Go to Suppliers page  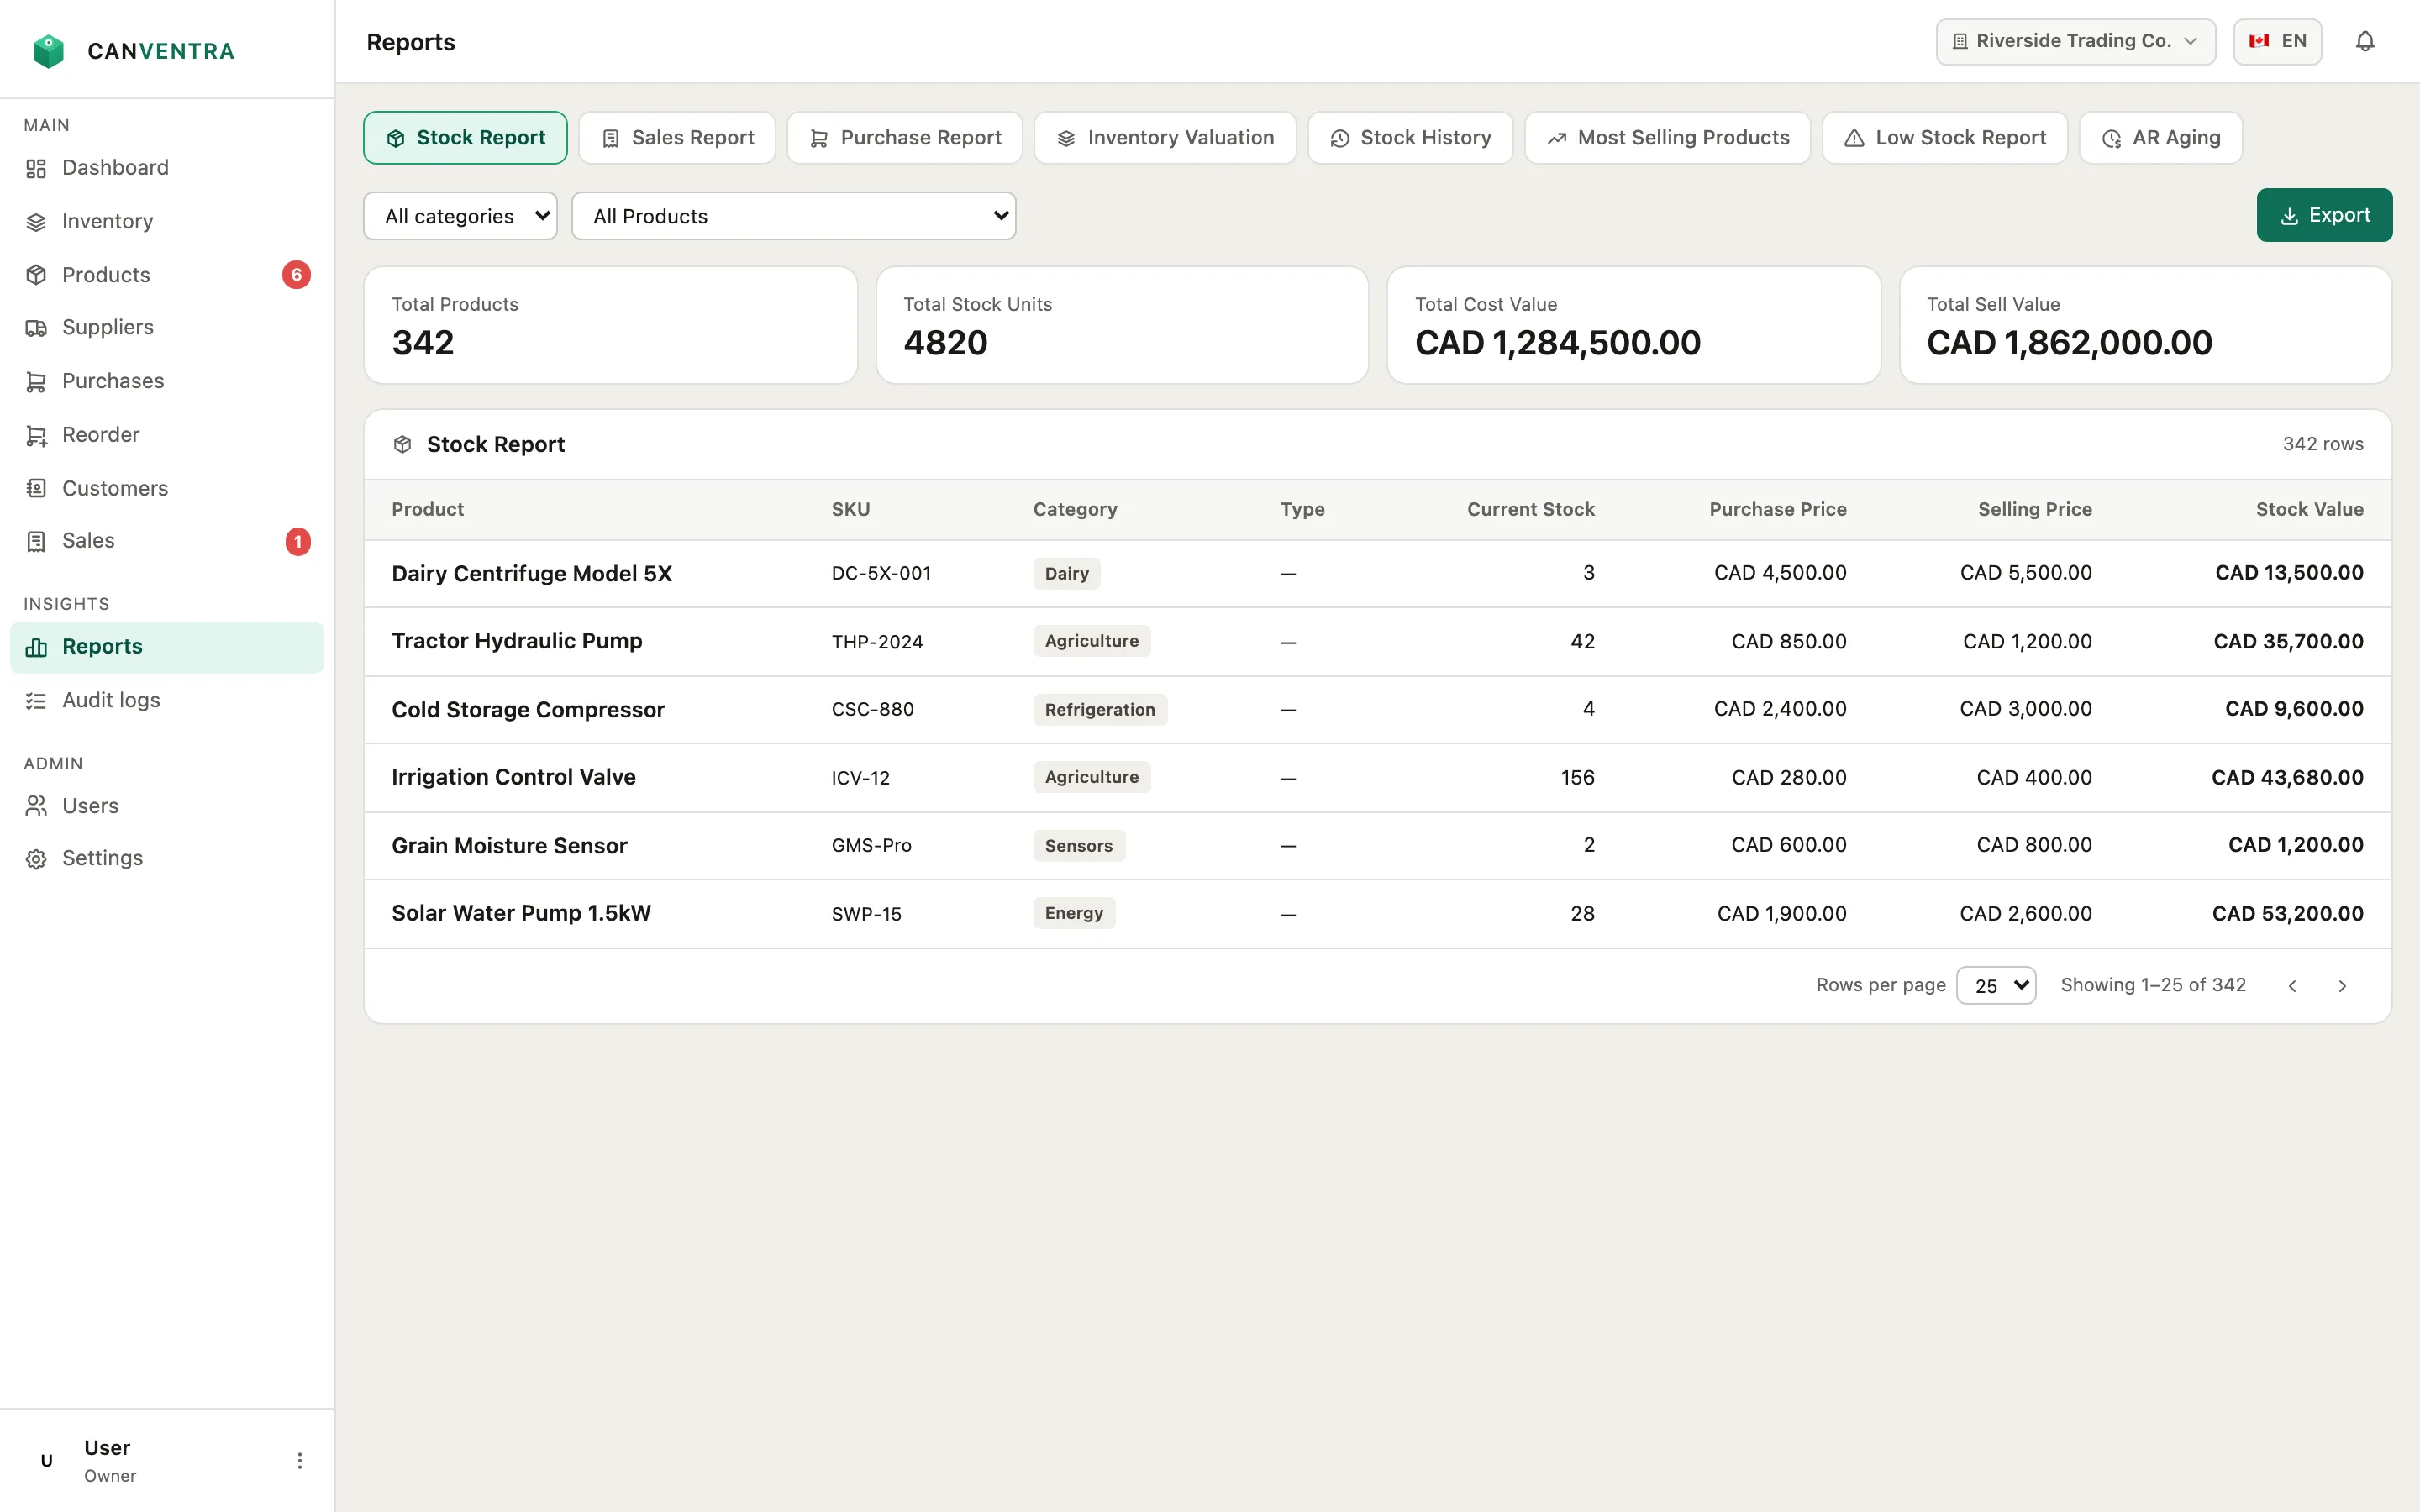tap(167, 328)
